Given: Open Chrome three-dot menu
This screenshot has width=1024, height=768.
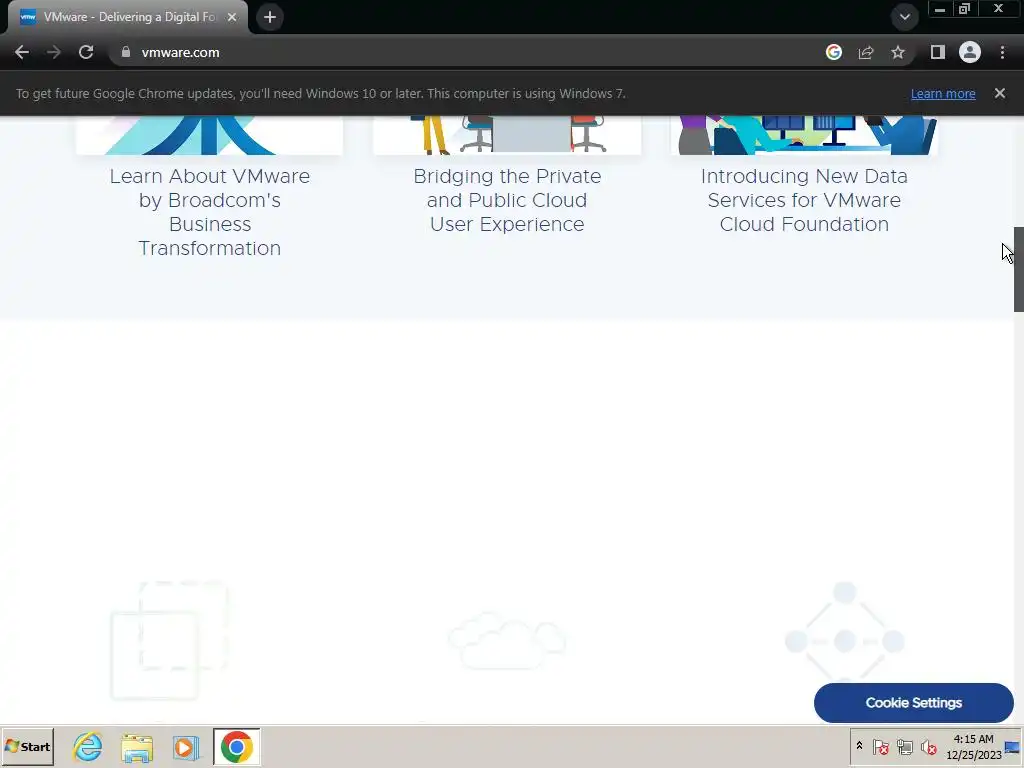Looking at the screenshot, I should pos(1002,52).
